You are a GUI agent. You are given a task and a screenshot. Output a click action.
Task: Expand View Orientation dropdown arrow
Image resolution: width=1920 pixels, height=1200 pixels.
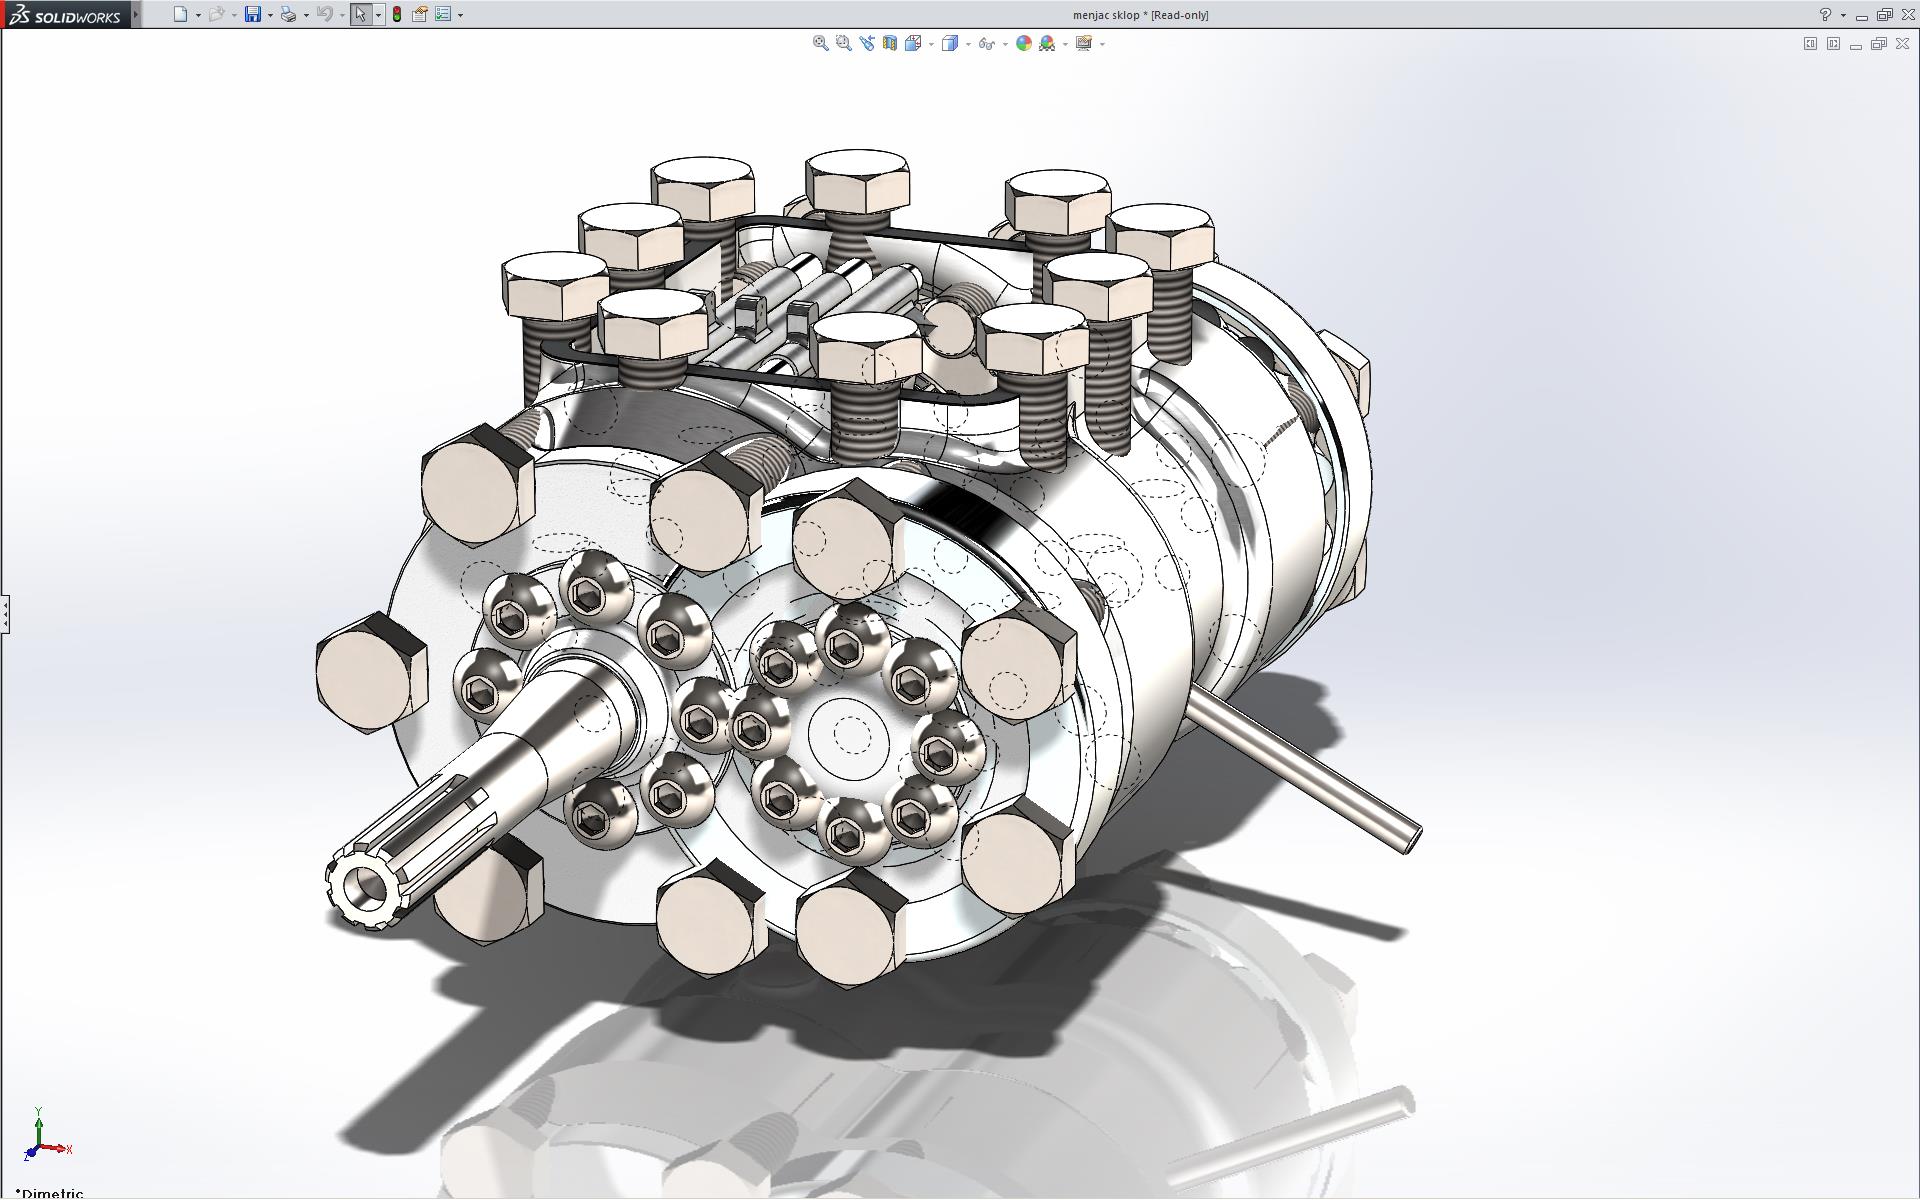[931, 44]
